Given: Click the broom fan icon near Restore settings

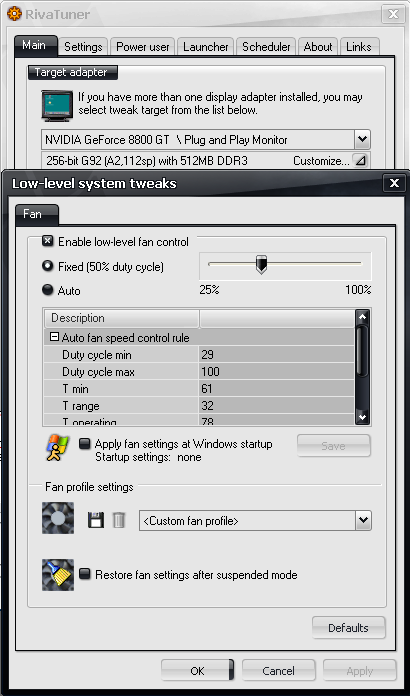Looking at the screenshot, I should click(x=58, y=575).
